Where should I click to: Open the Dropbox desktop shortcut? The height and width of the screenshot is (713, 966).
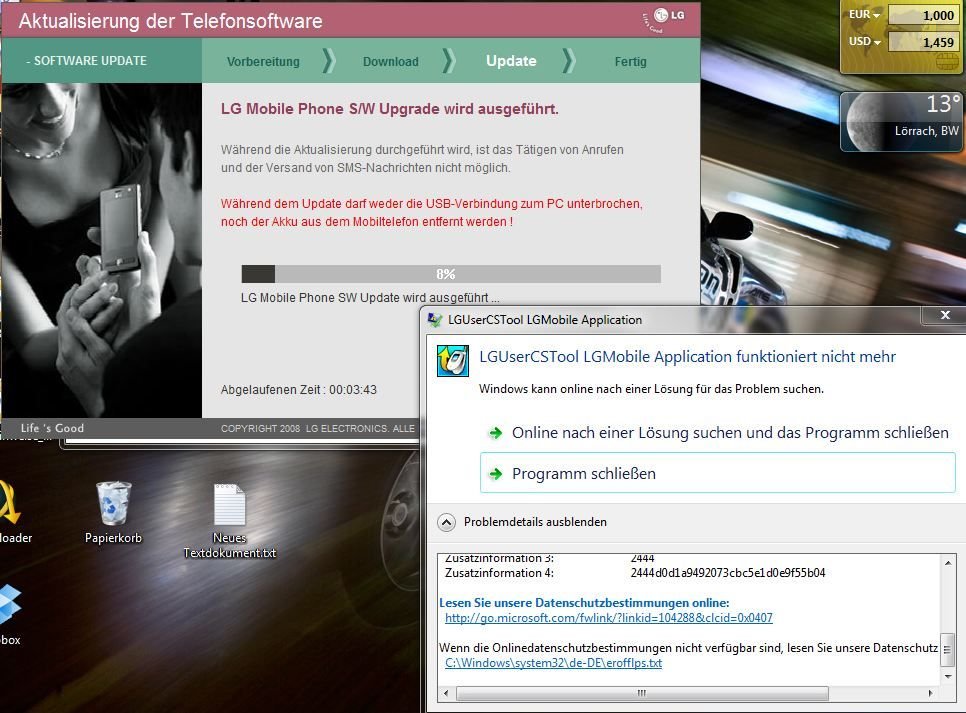point(10,613)
